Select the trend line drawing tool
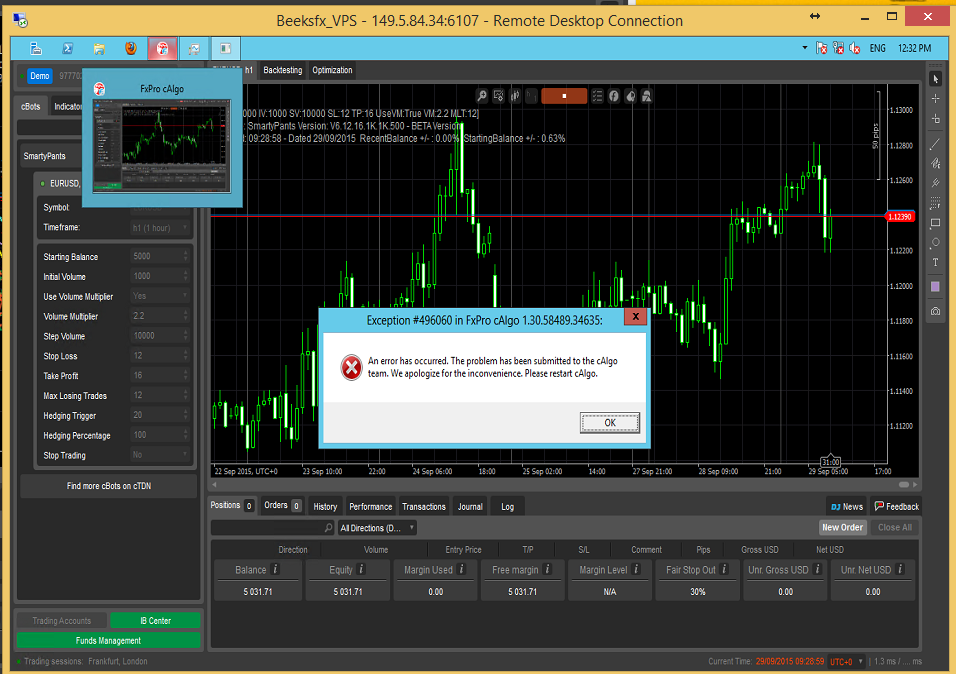 click(935, 144)
